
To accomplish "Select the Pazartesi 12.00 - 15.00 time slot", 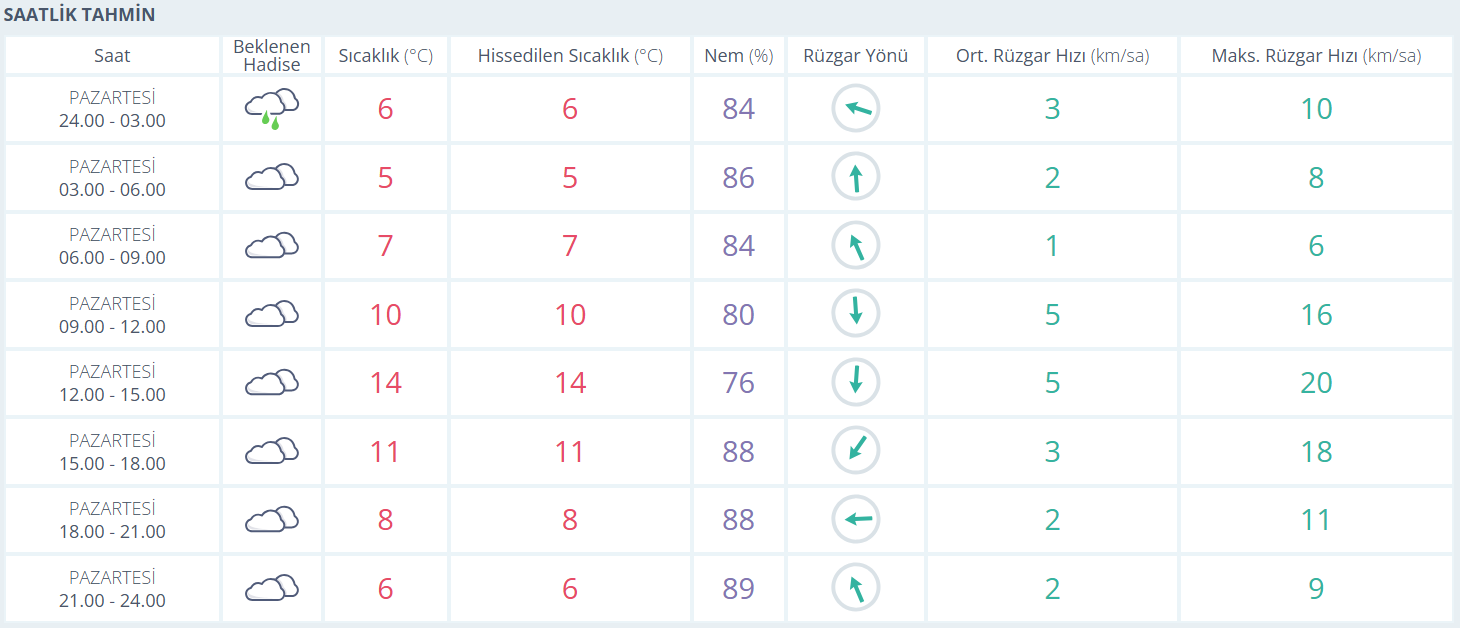I will pos(112,383).
